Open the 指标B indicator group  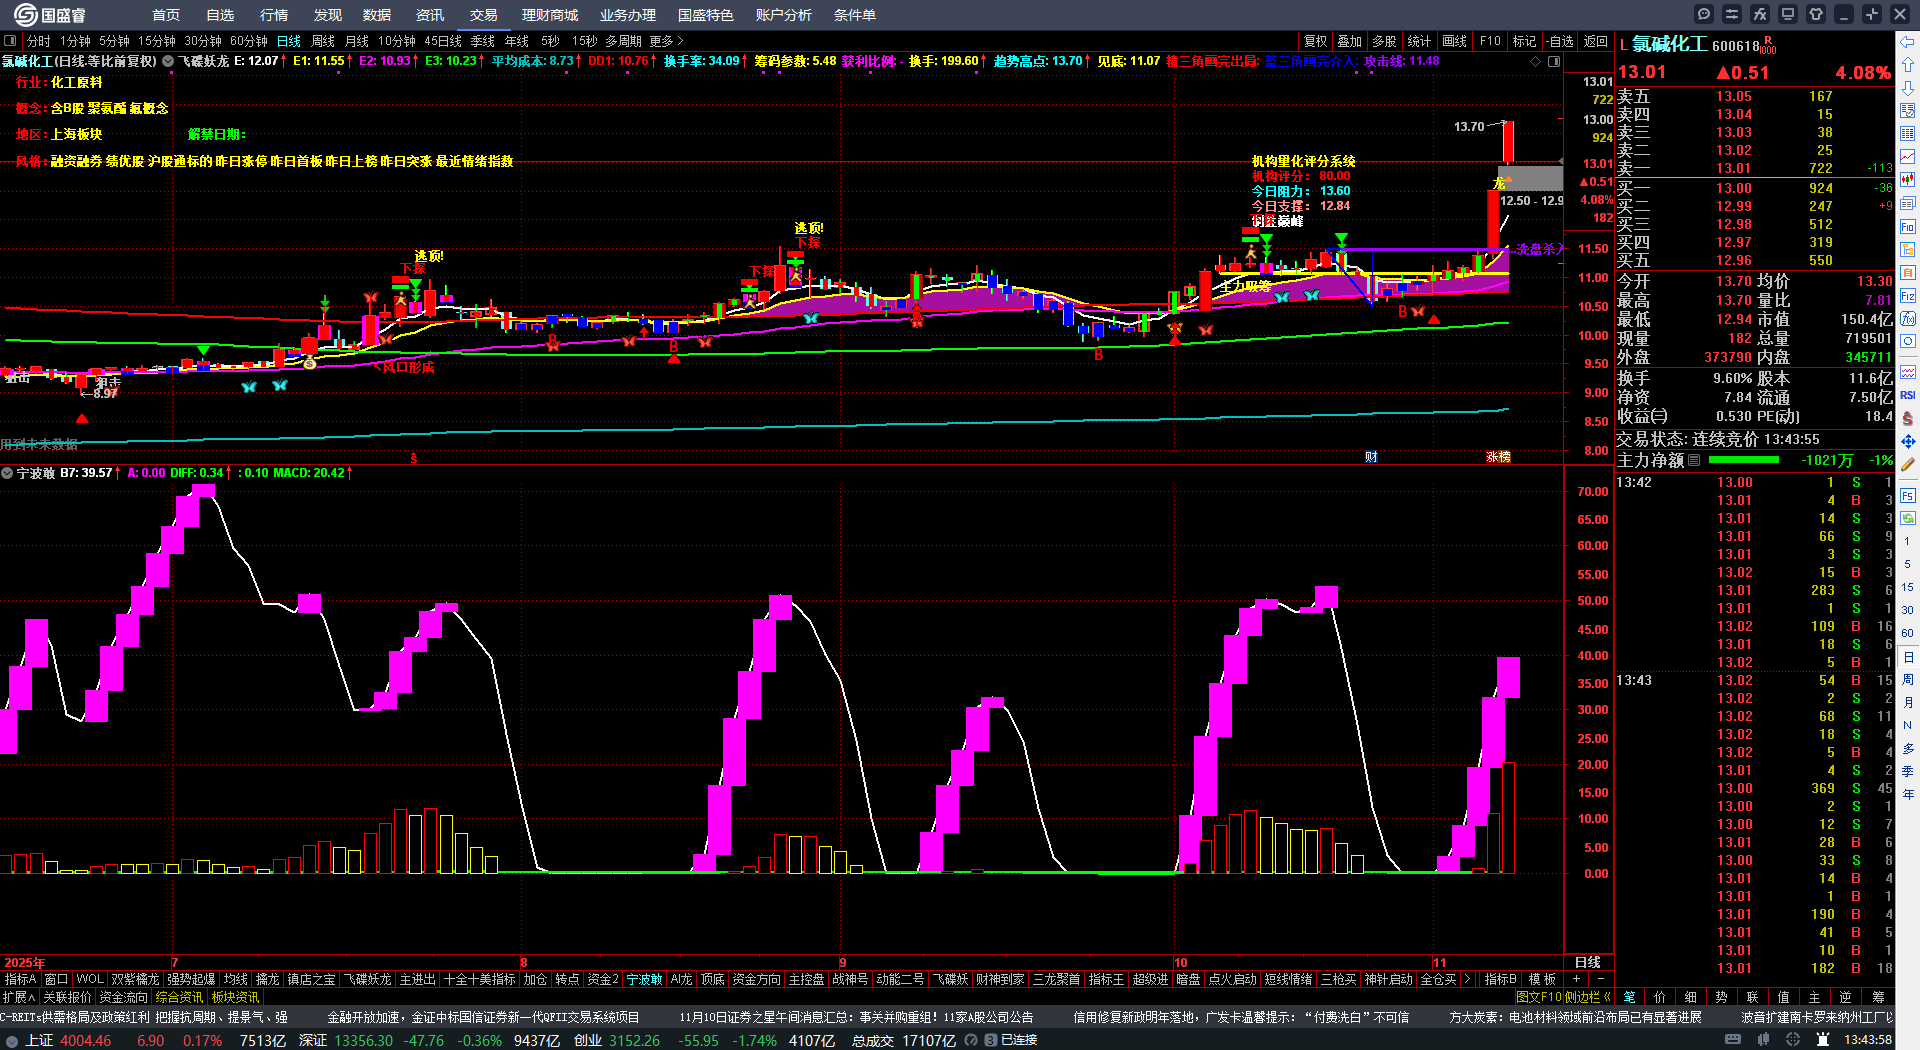1500,979
